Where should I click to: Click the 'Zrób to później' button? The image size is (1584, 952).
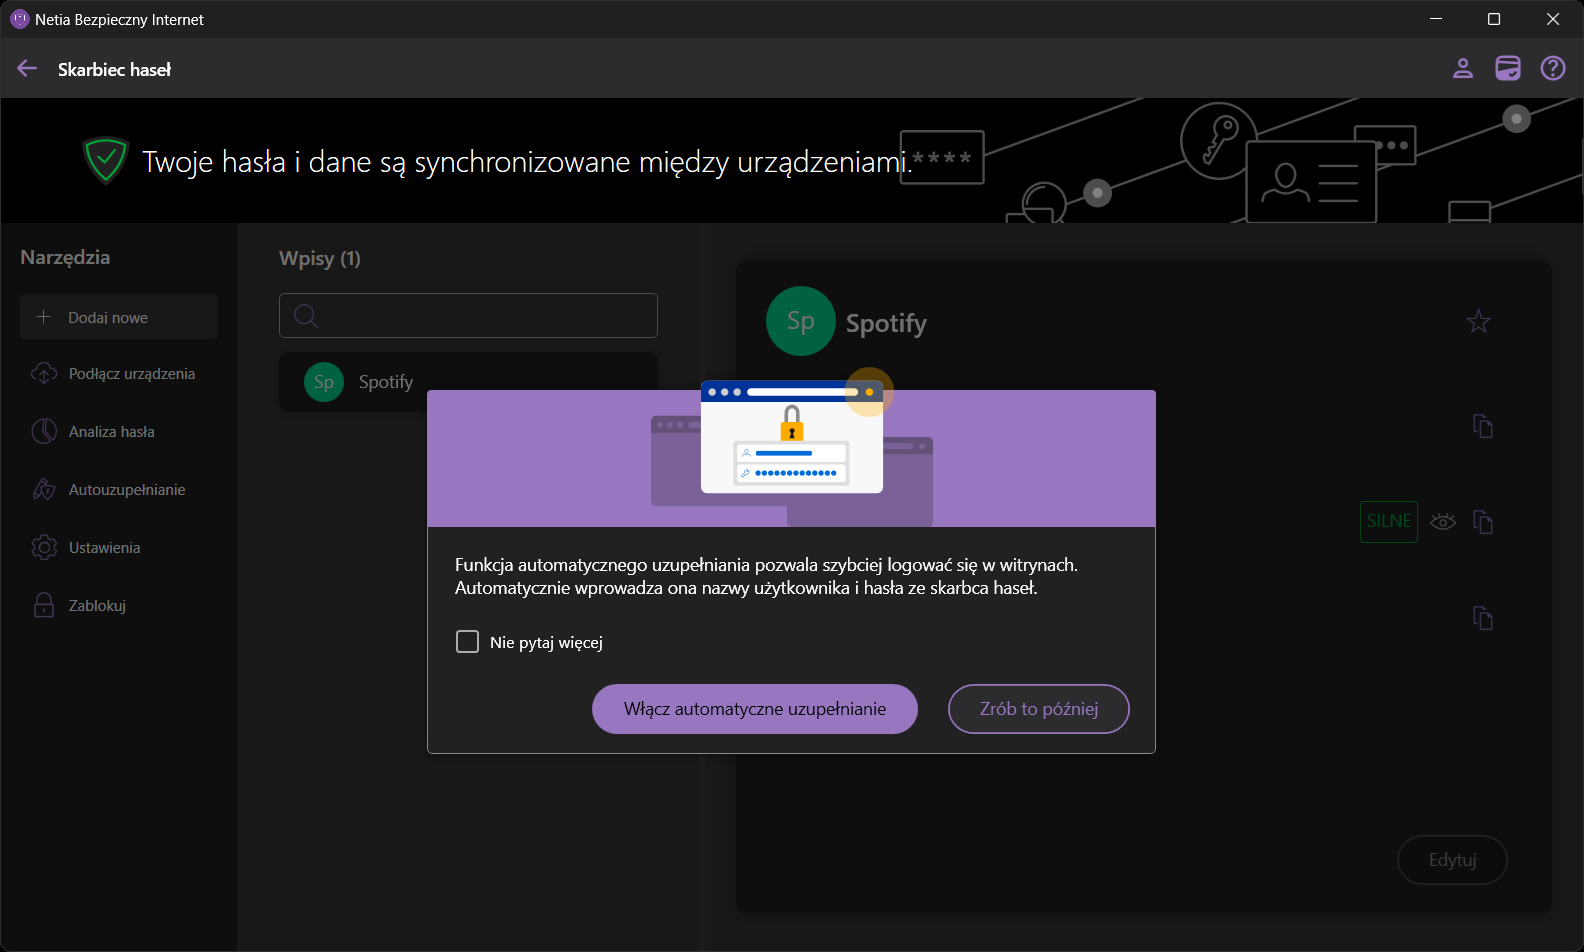coord(1038,709)
